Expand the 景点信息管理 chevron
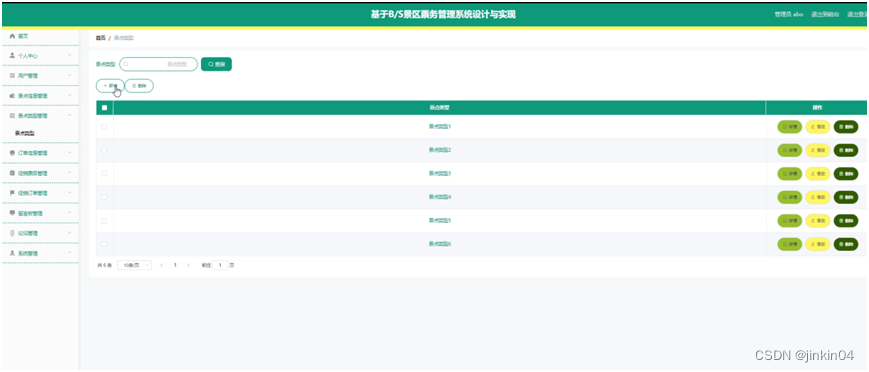The width and height of the screenshot is (869, 372). click(69, 95)
